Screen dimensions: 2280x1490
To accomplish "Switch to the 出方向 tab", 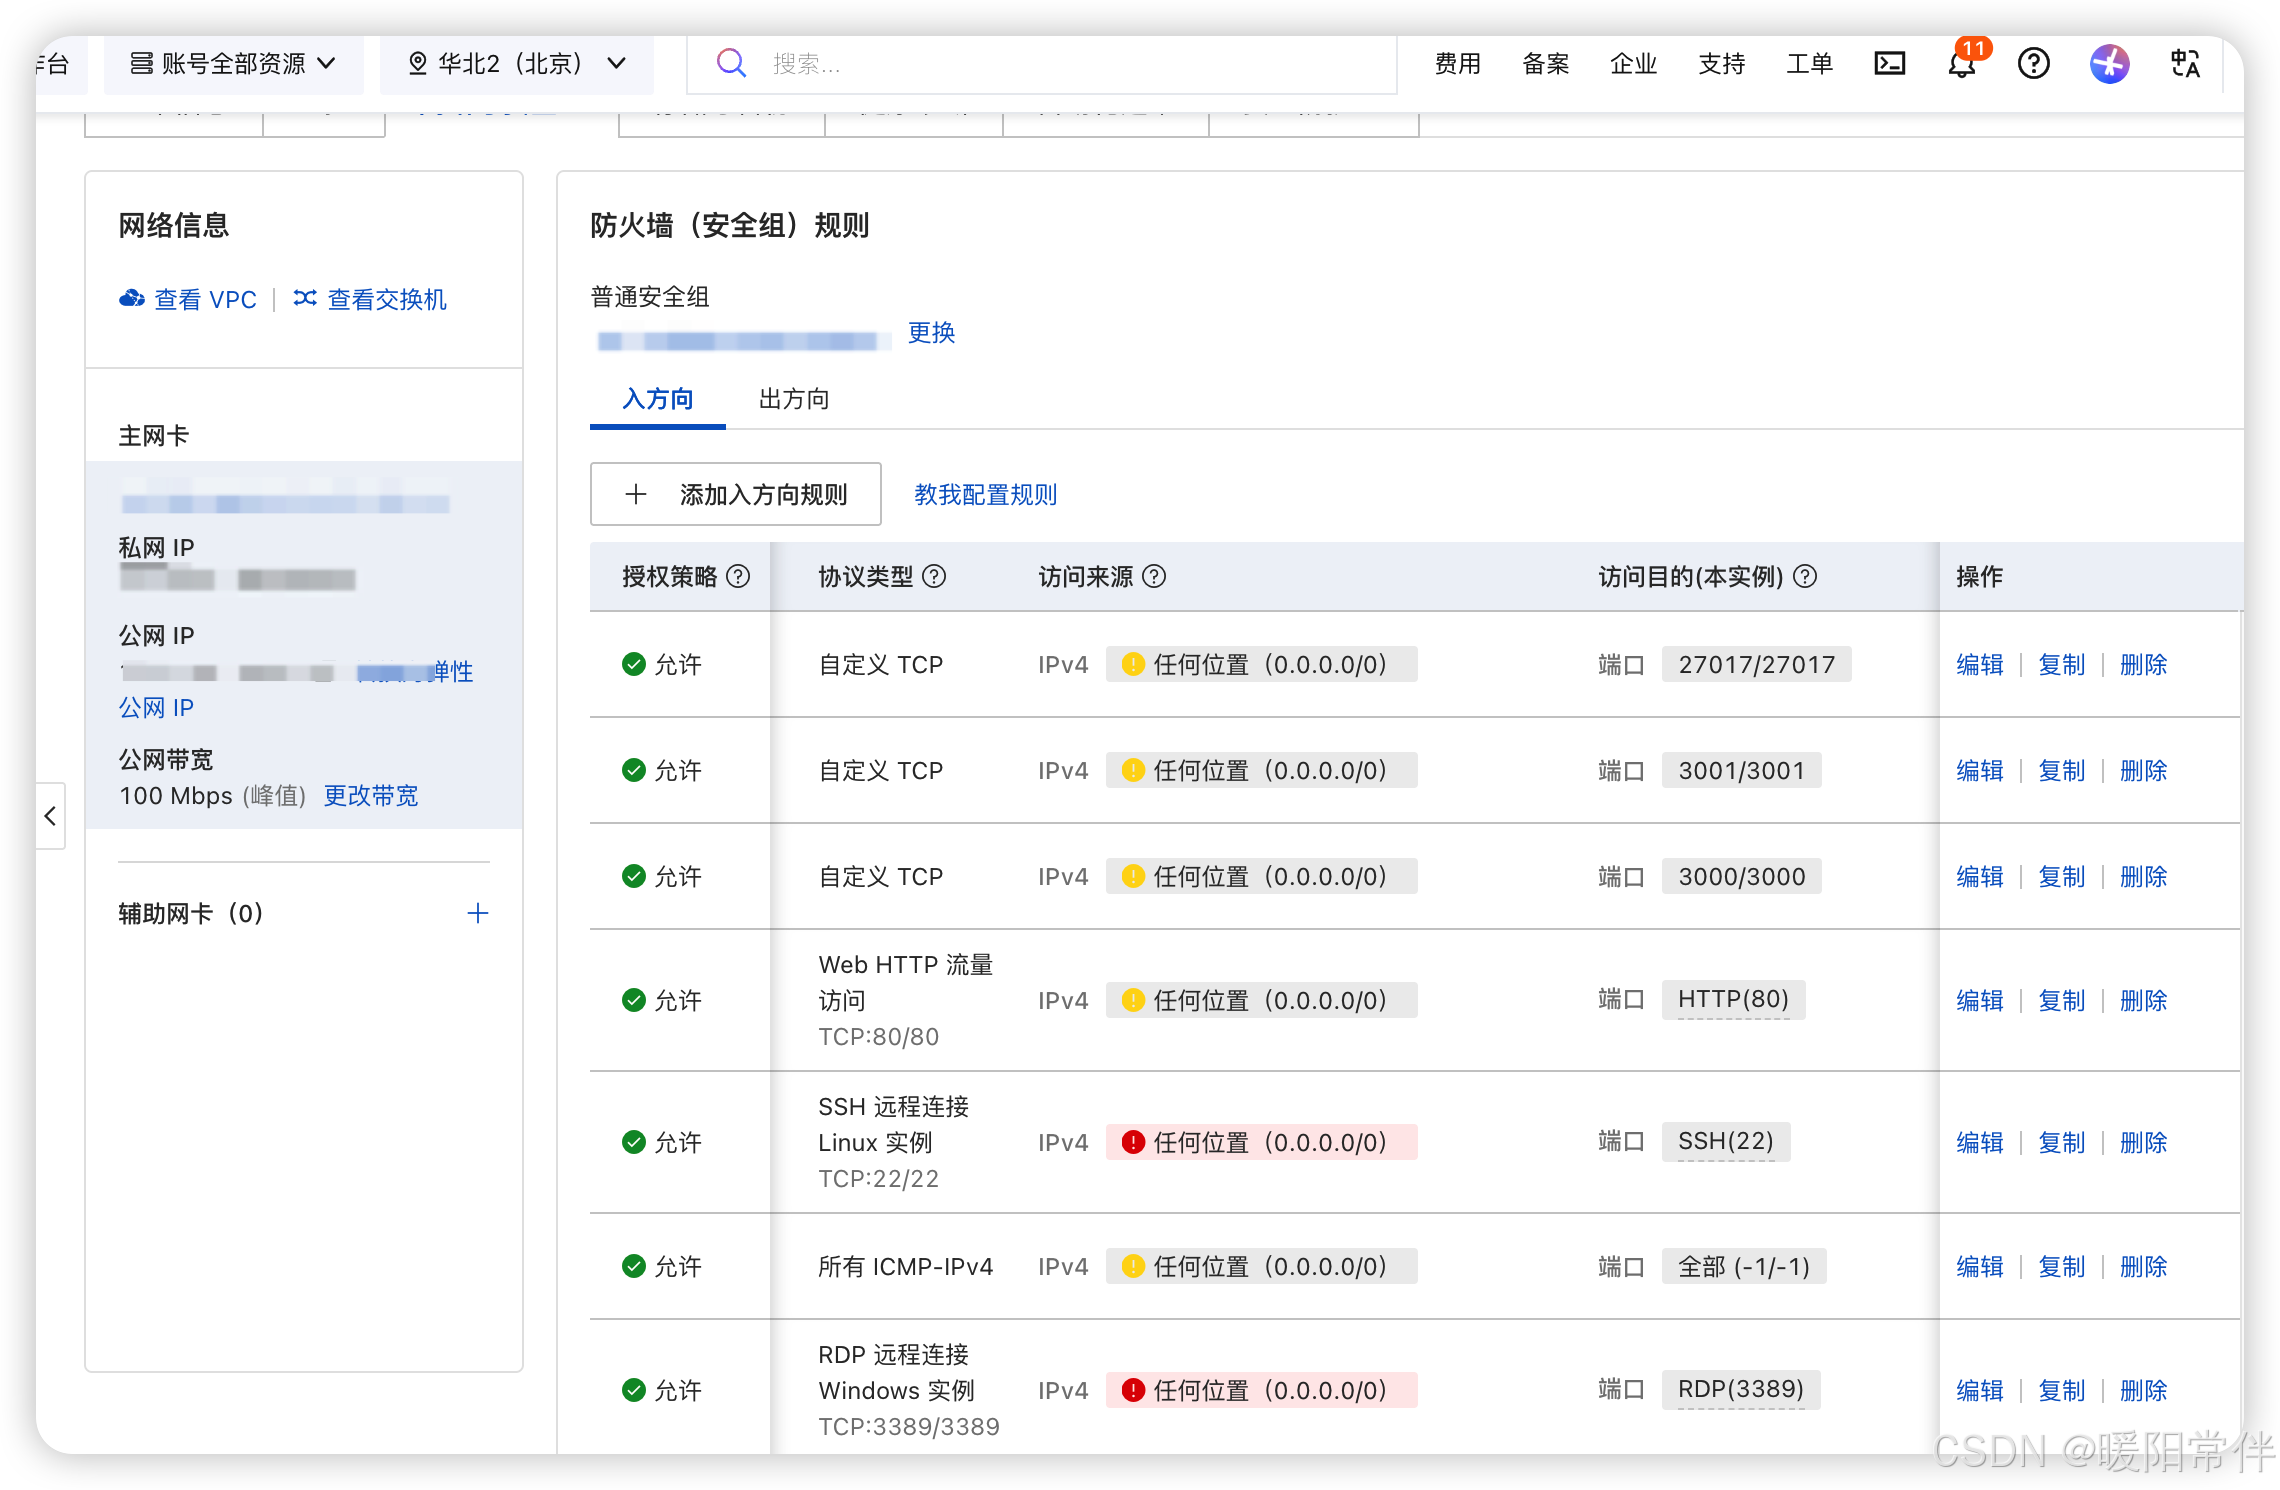I will tap(794, 399).
